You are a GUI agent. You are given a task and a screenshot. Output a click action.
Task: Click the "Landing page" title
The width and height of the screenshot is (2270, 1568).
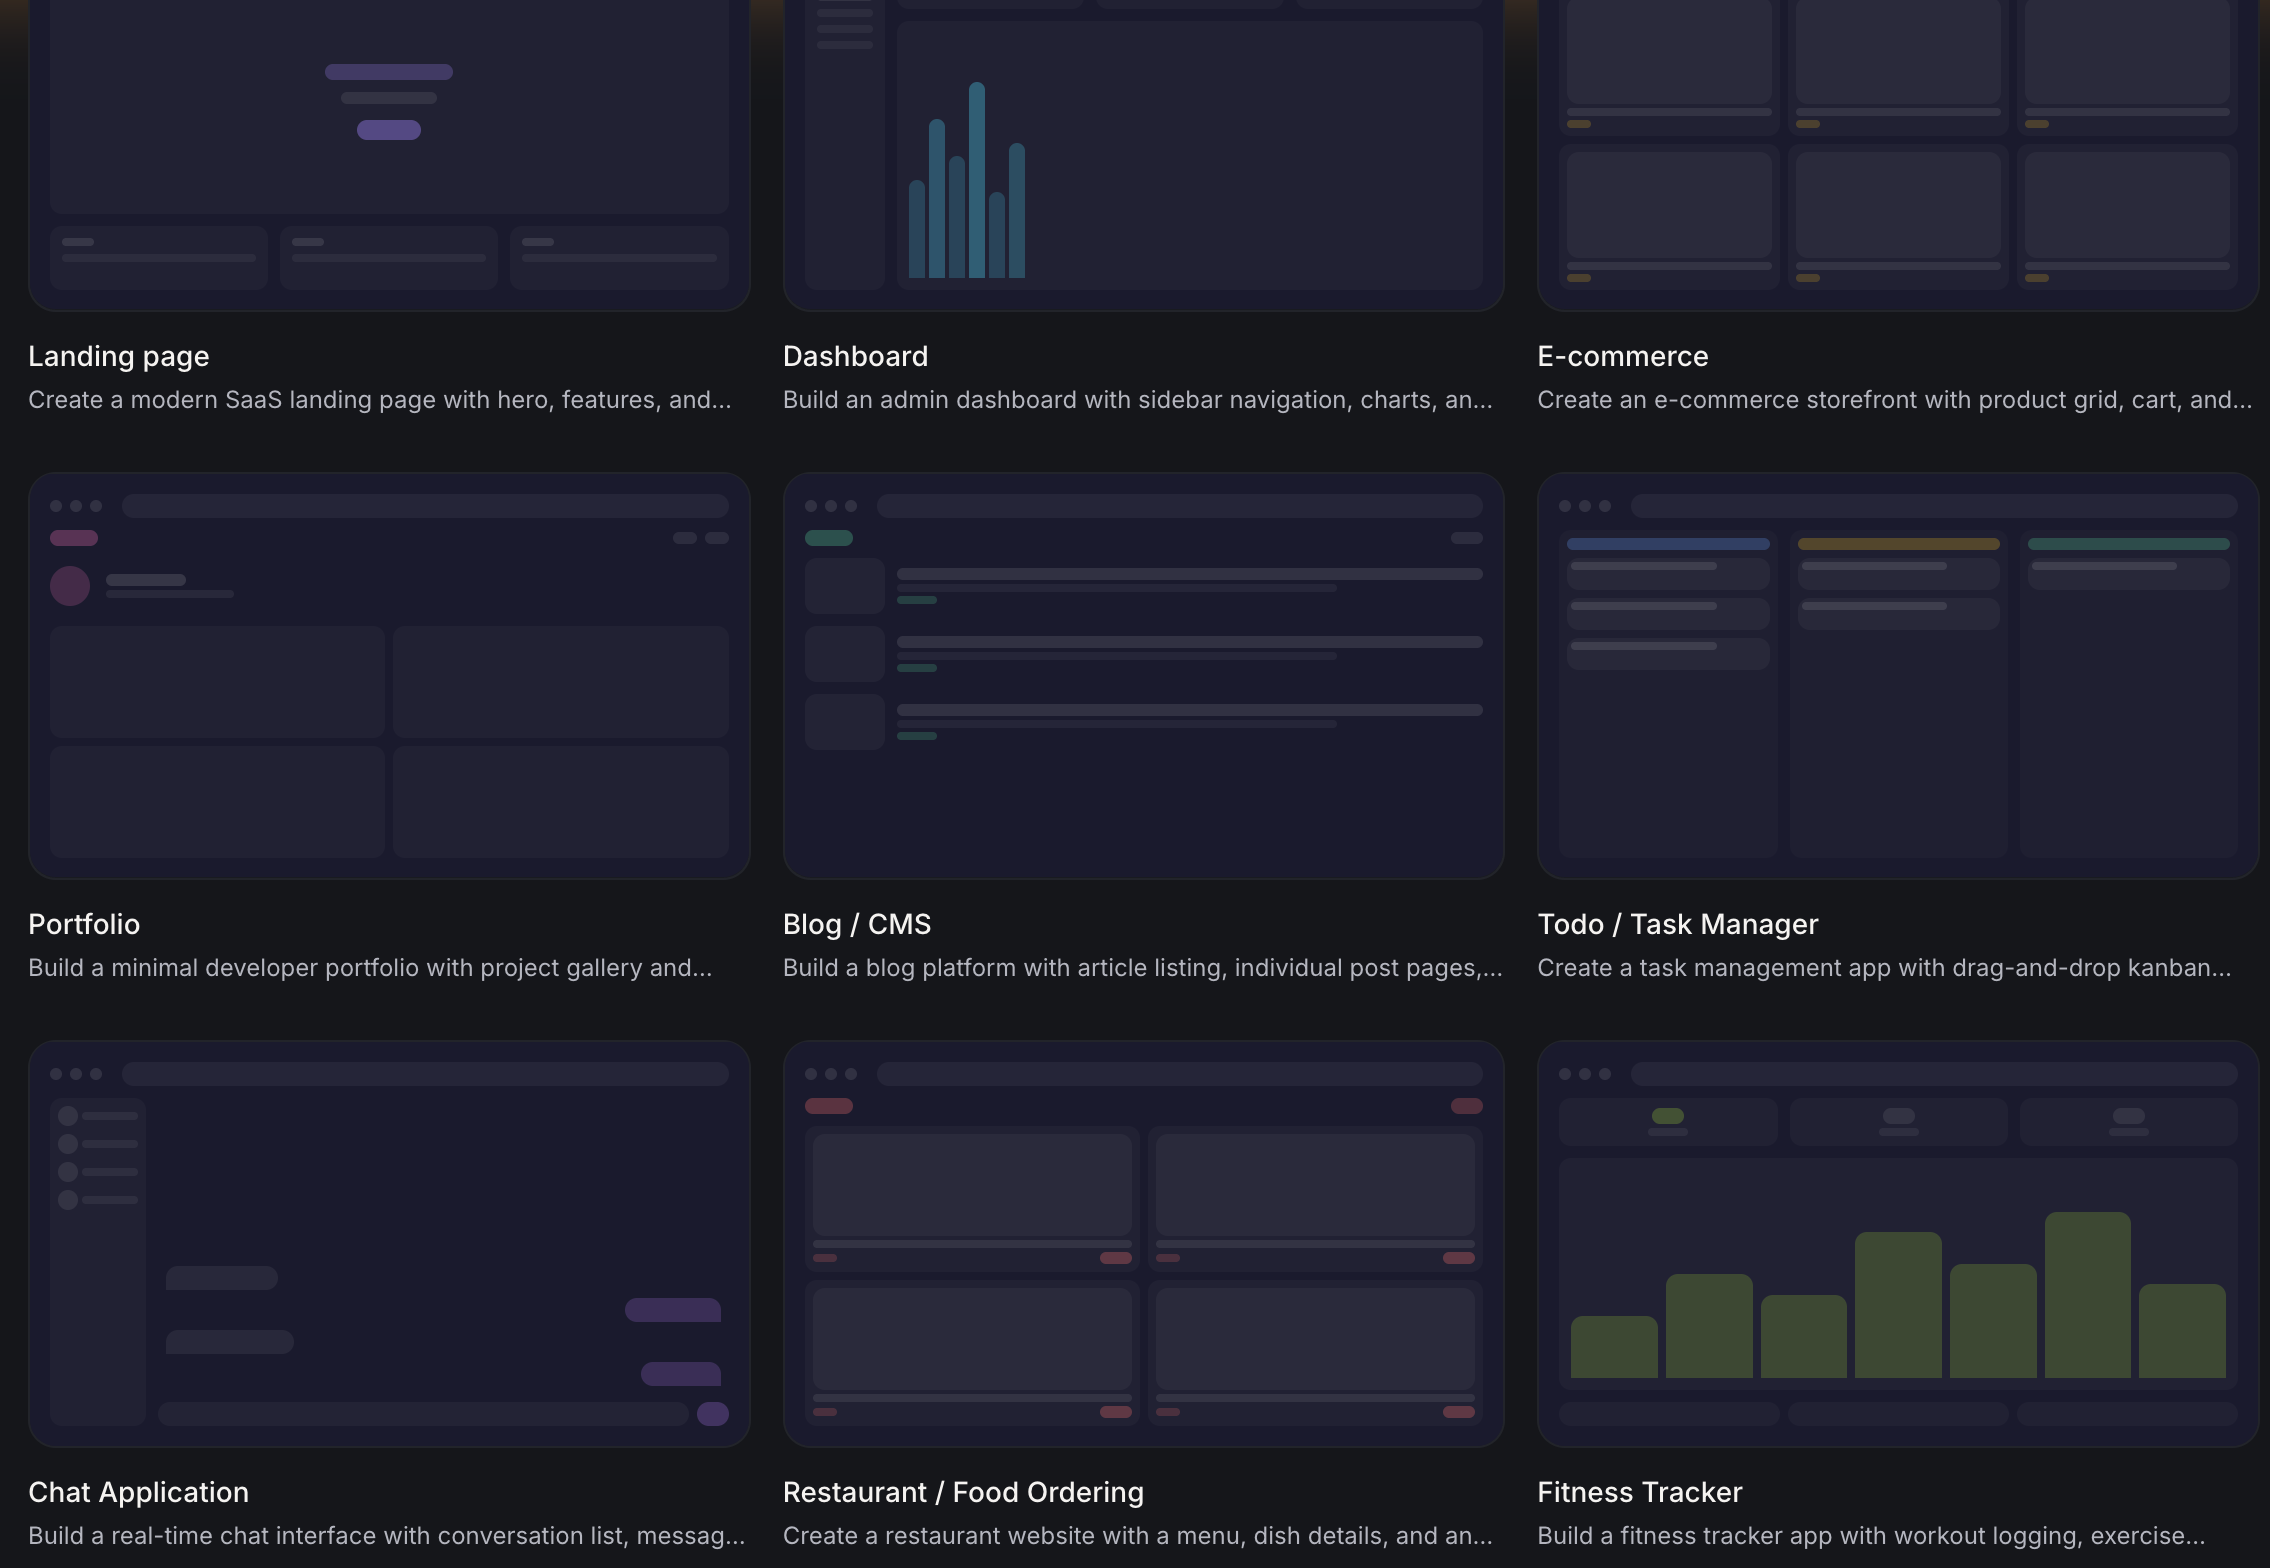[119, 357]
